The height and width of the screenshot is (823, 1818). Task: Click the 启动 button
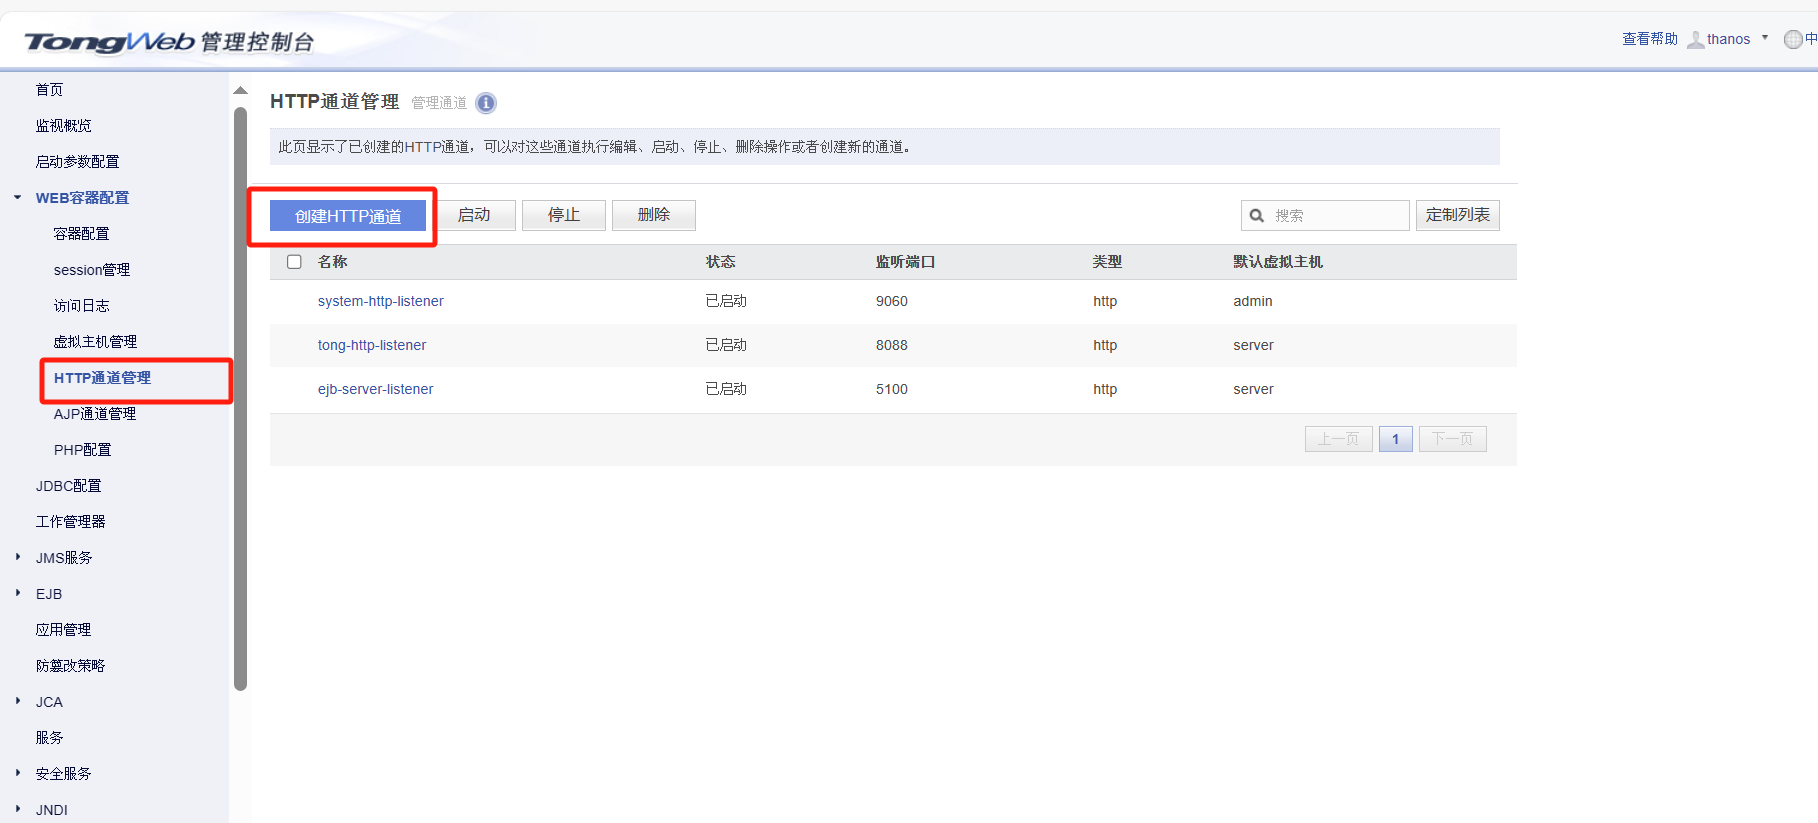point(474,215)
